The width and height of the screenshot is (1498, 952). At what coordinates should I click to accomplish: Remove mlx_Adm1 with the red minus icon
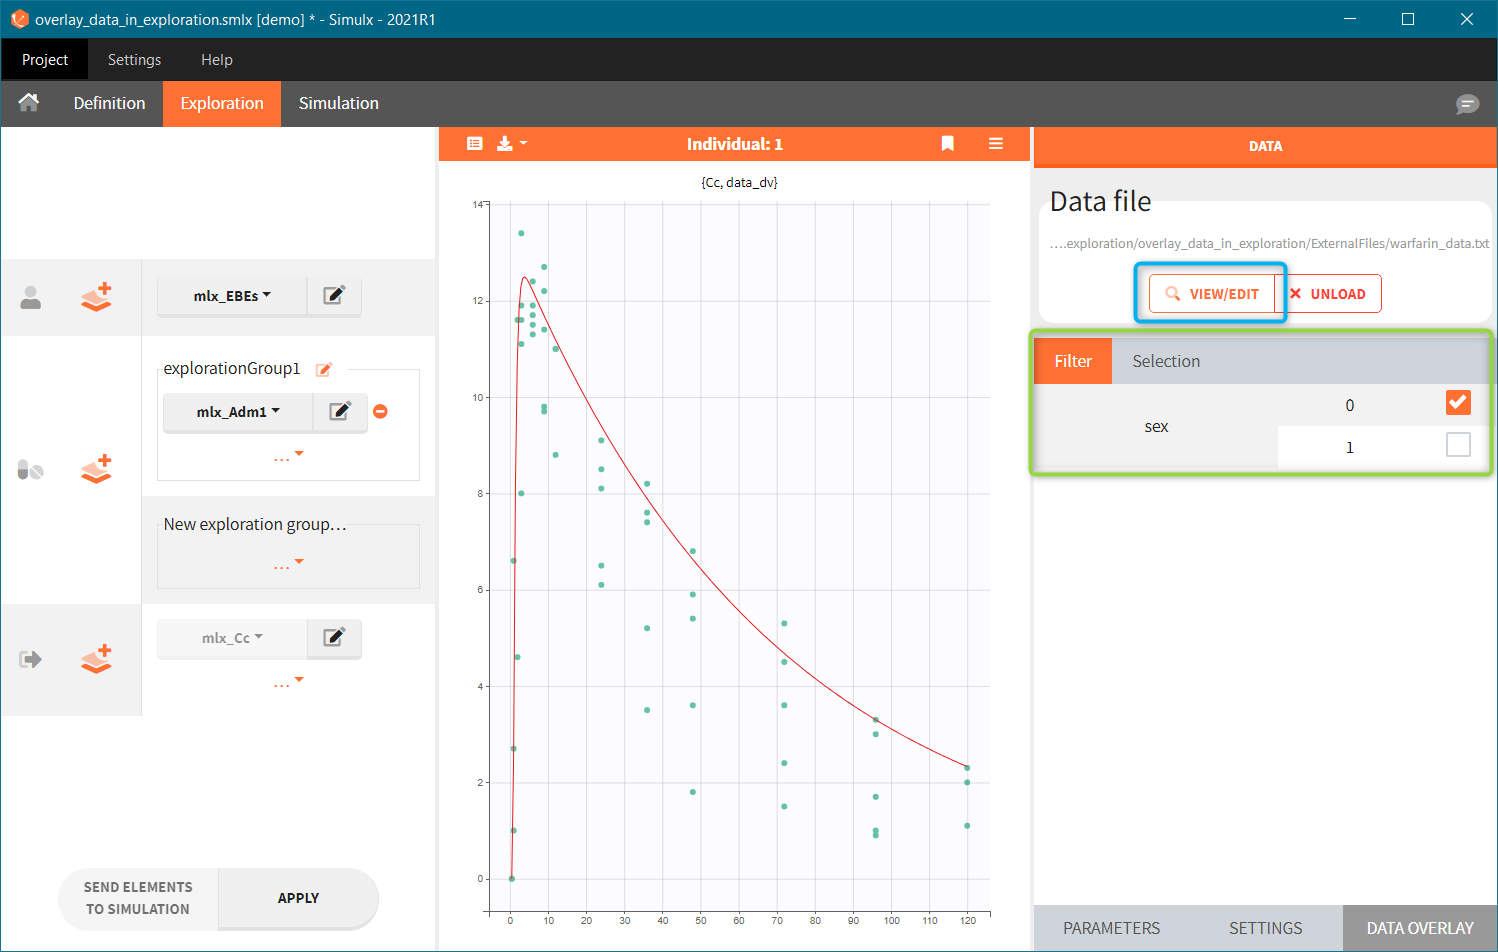coord(380,412)
